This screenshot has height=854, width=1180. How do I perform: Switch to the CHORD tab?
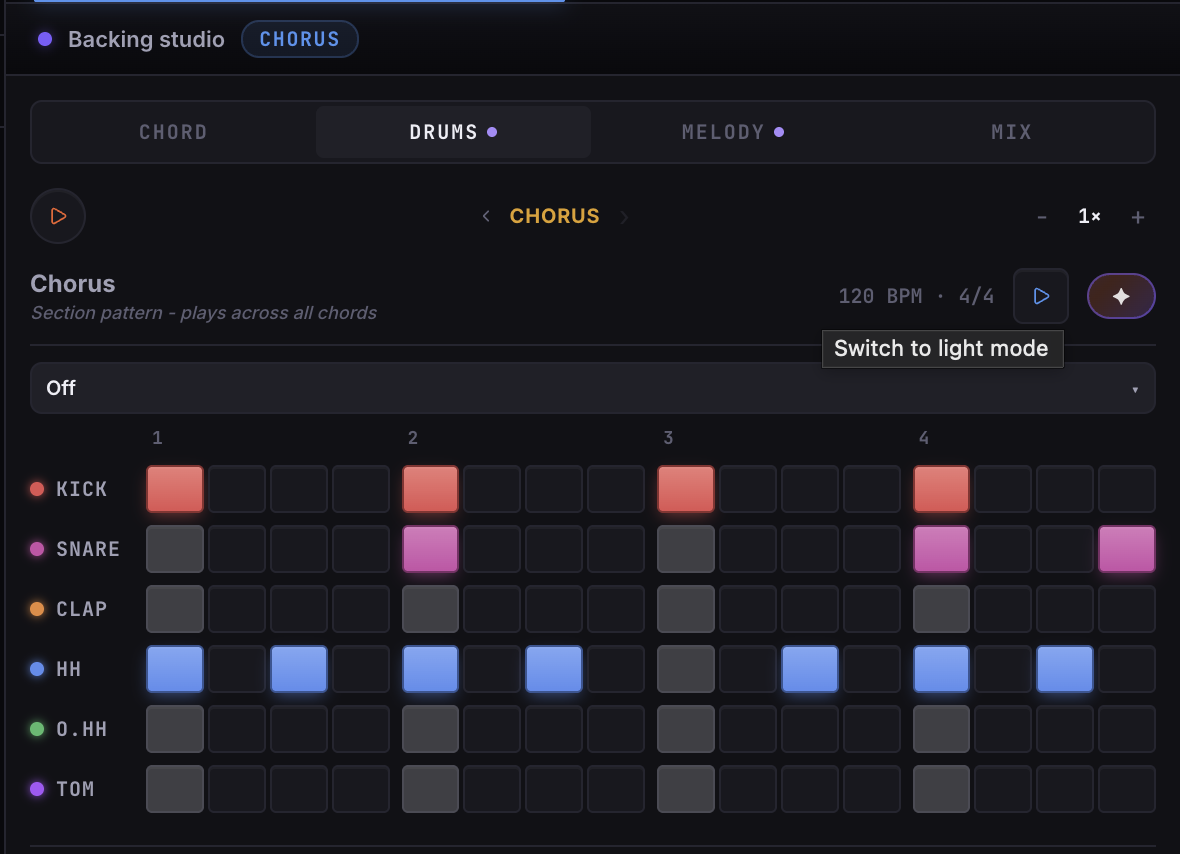point(173,132)
